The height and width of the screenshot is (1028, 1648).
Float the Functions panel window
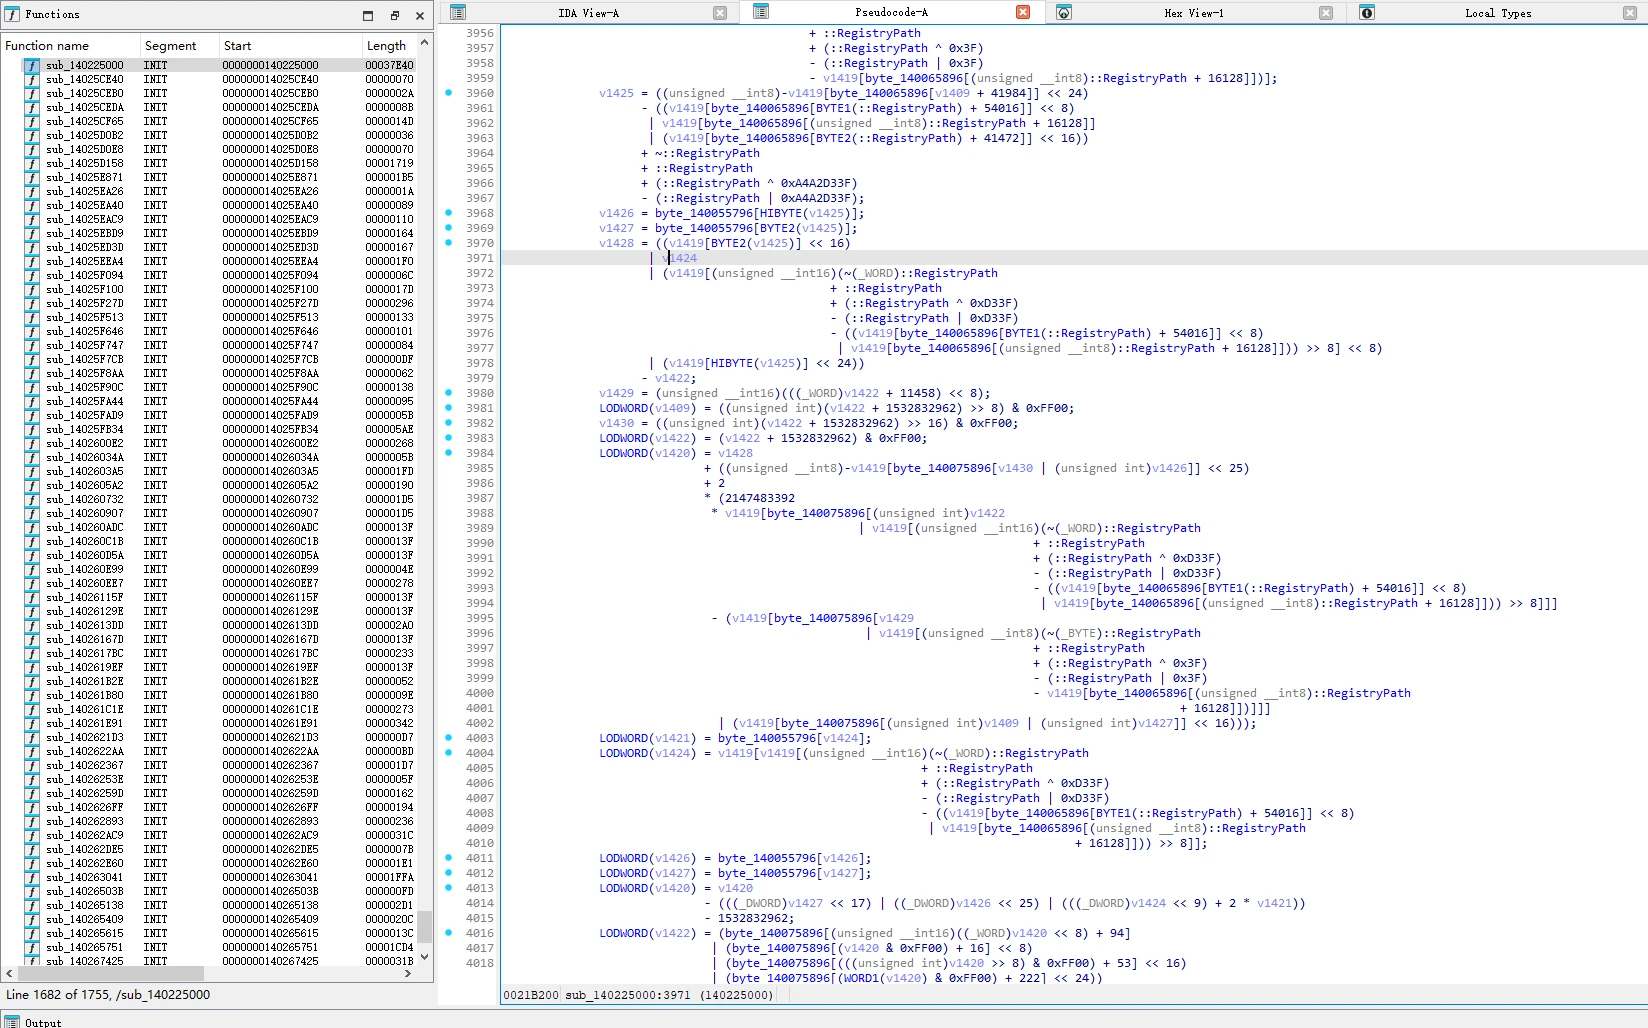click(394, 15)
